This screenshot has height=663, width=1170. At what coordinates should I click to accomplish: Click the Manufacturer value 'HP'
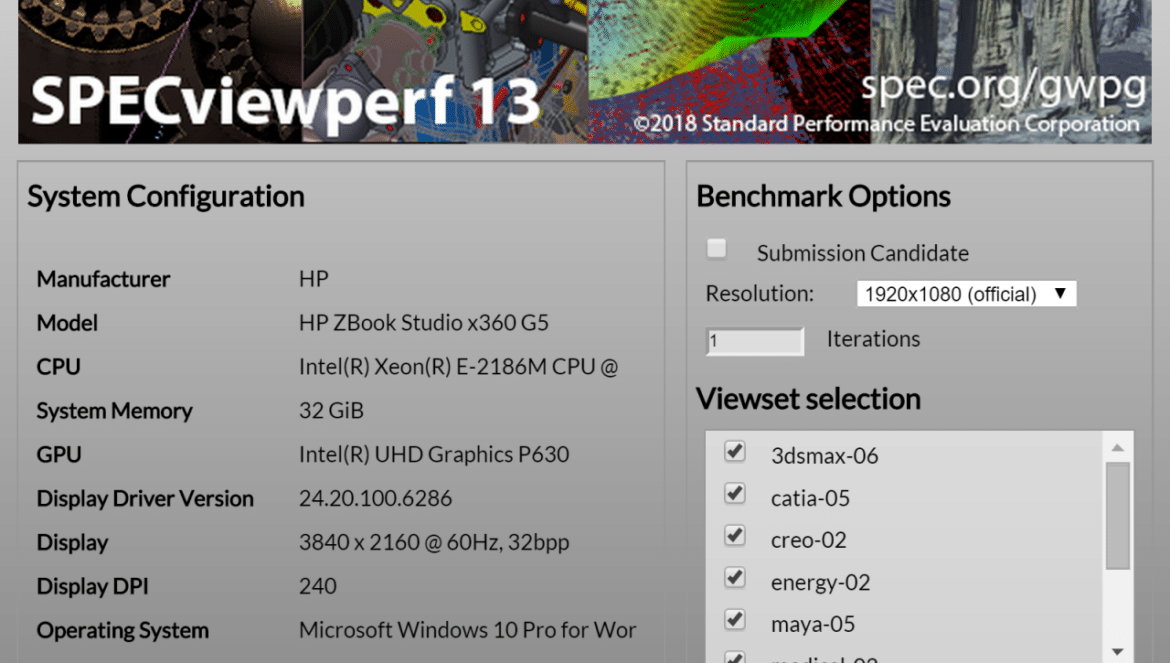point(313,279)
